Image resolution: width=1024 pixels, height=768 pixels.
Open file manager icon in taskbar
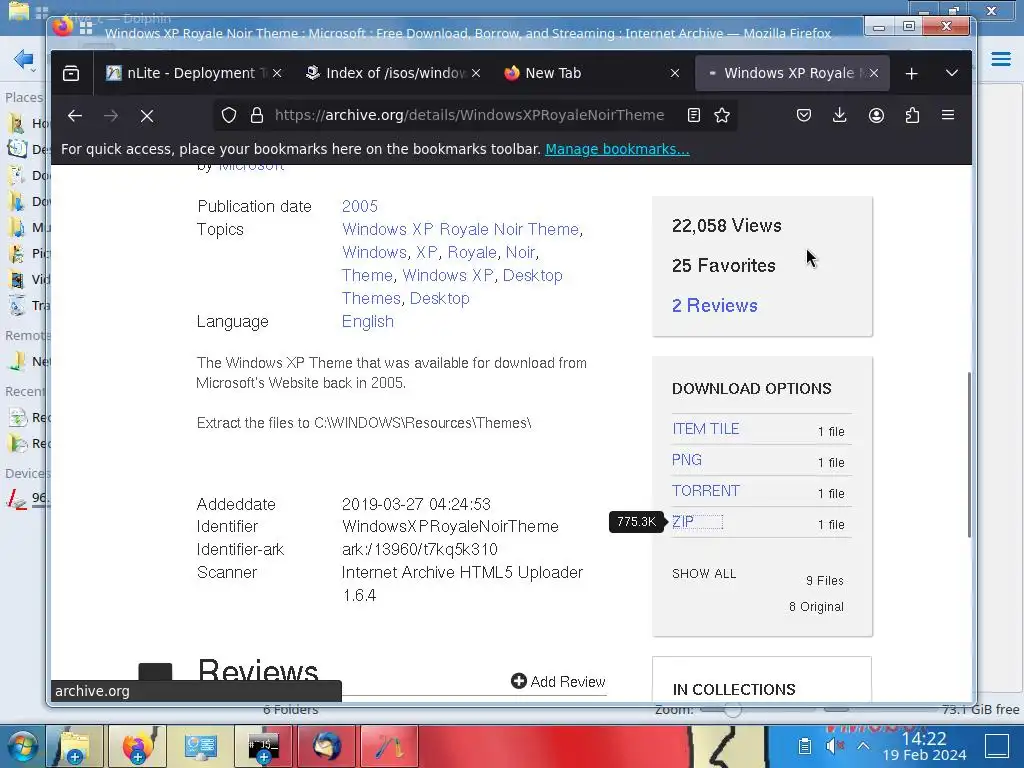tap(74, 746)
